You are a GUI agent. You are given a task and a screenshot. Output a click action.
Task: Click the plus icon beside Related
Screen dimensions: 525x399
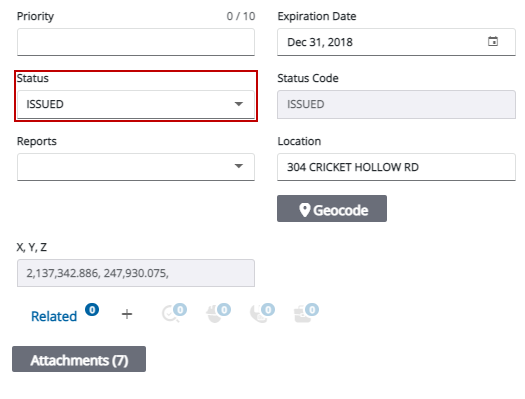(x=127, y=314)
